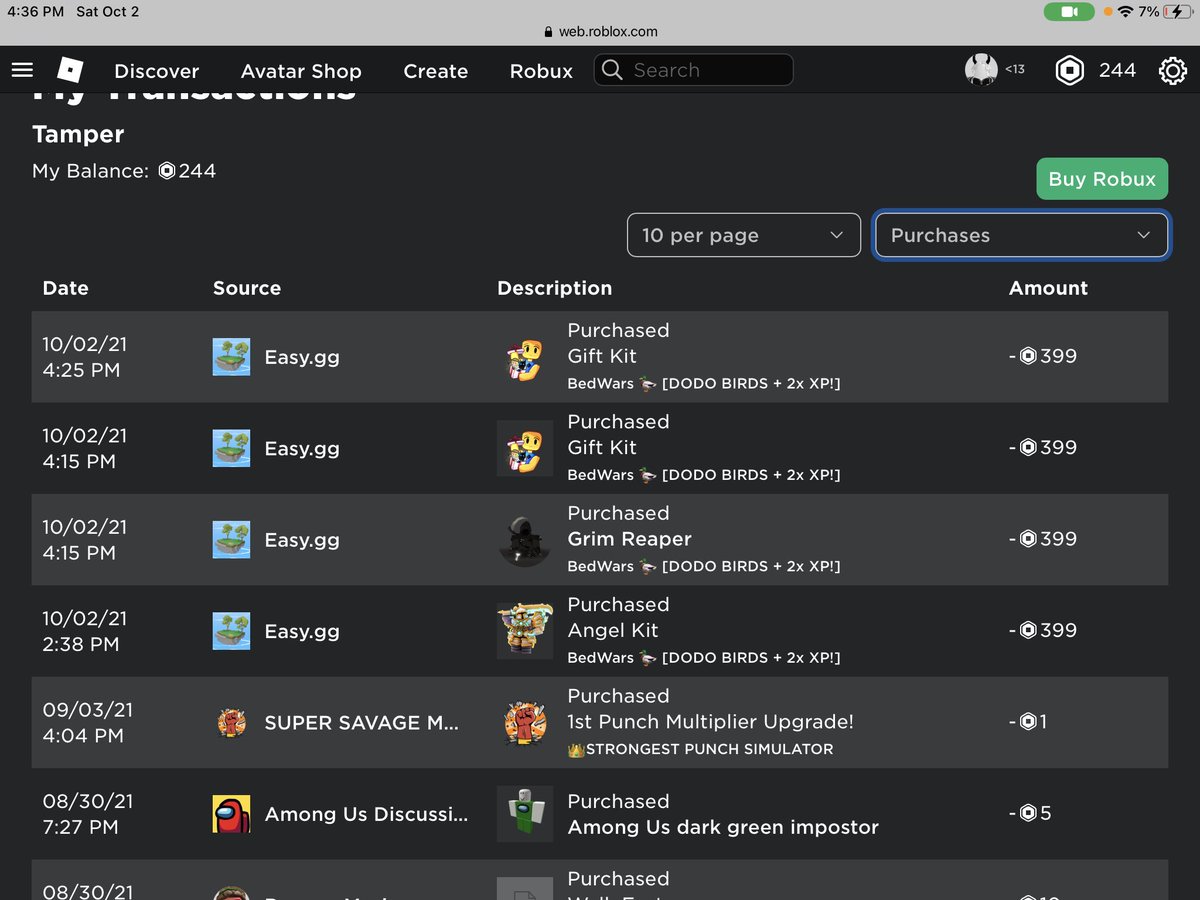Open 1st Punch Multiplier Upgrade! link
This screenshot has height=900, width=1200.
tap(710, 721)
